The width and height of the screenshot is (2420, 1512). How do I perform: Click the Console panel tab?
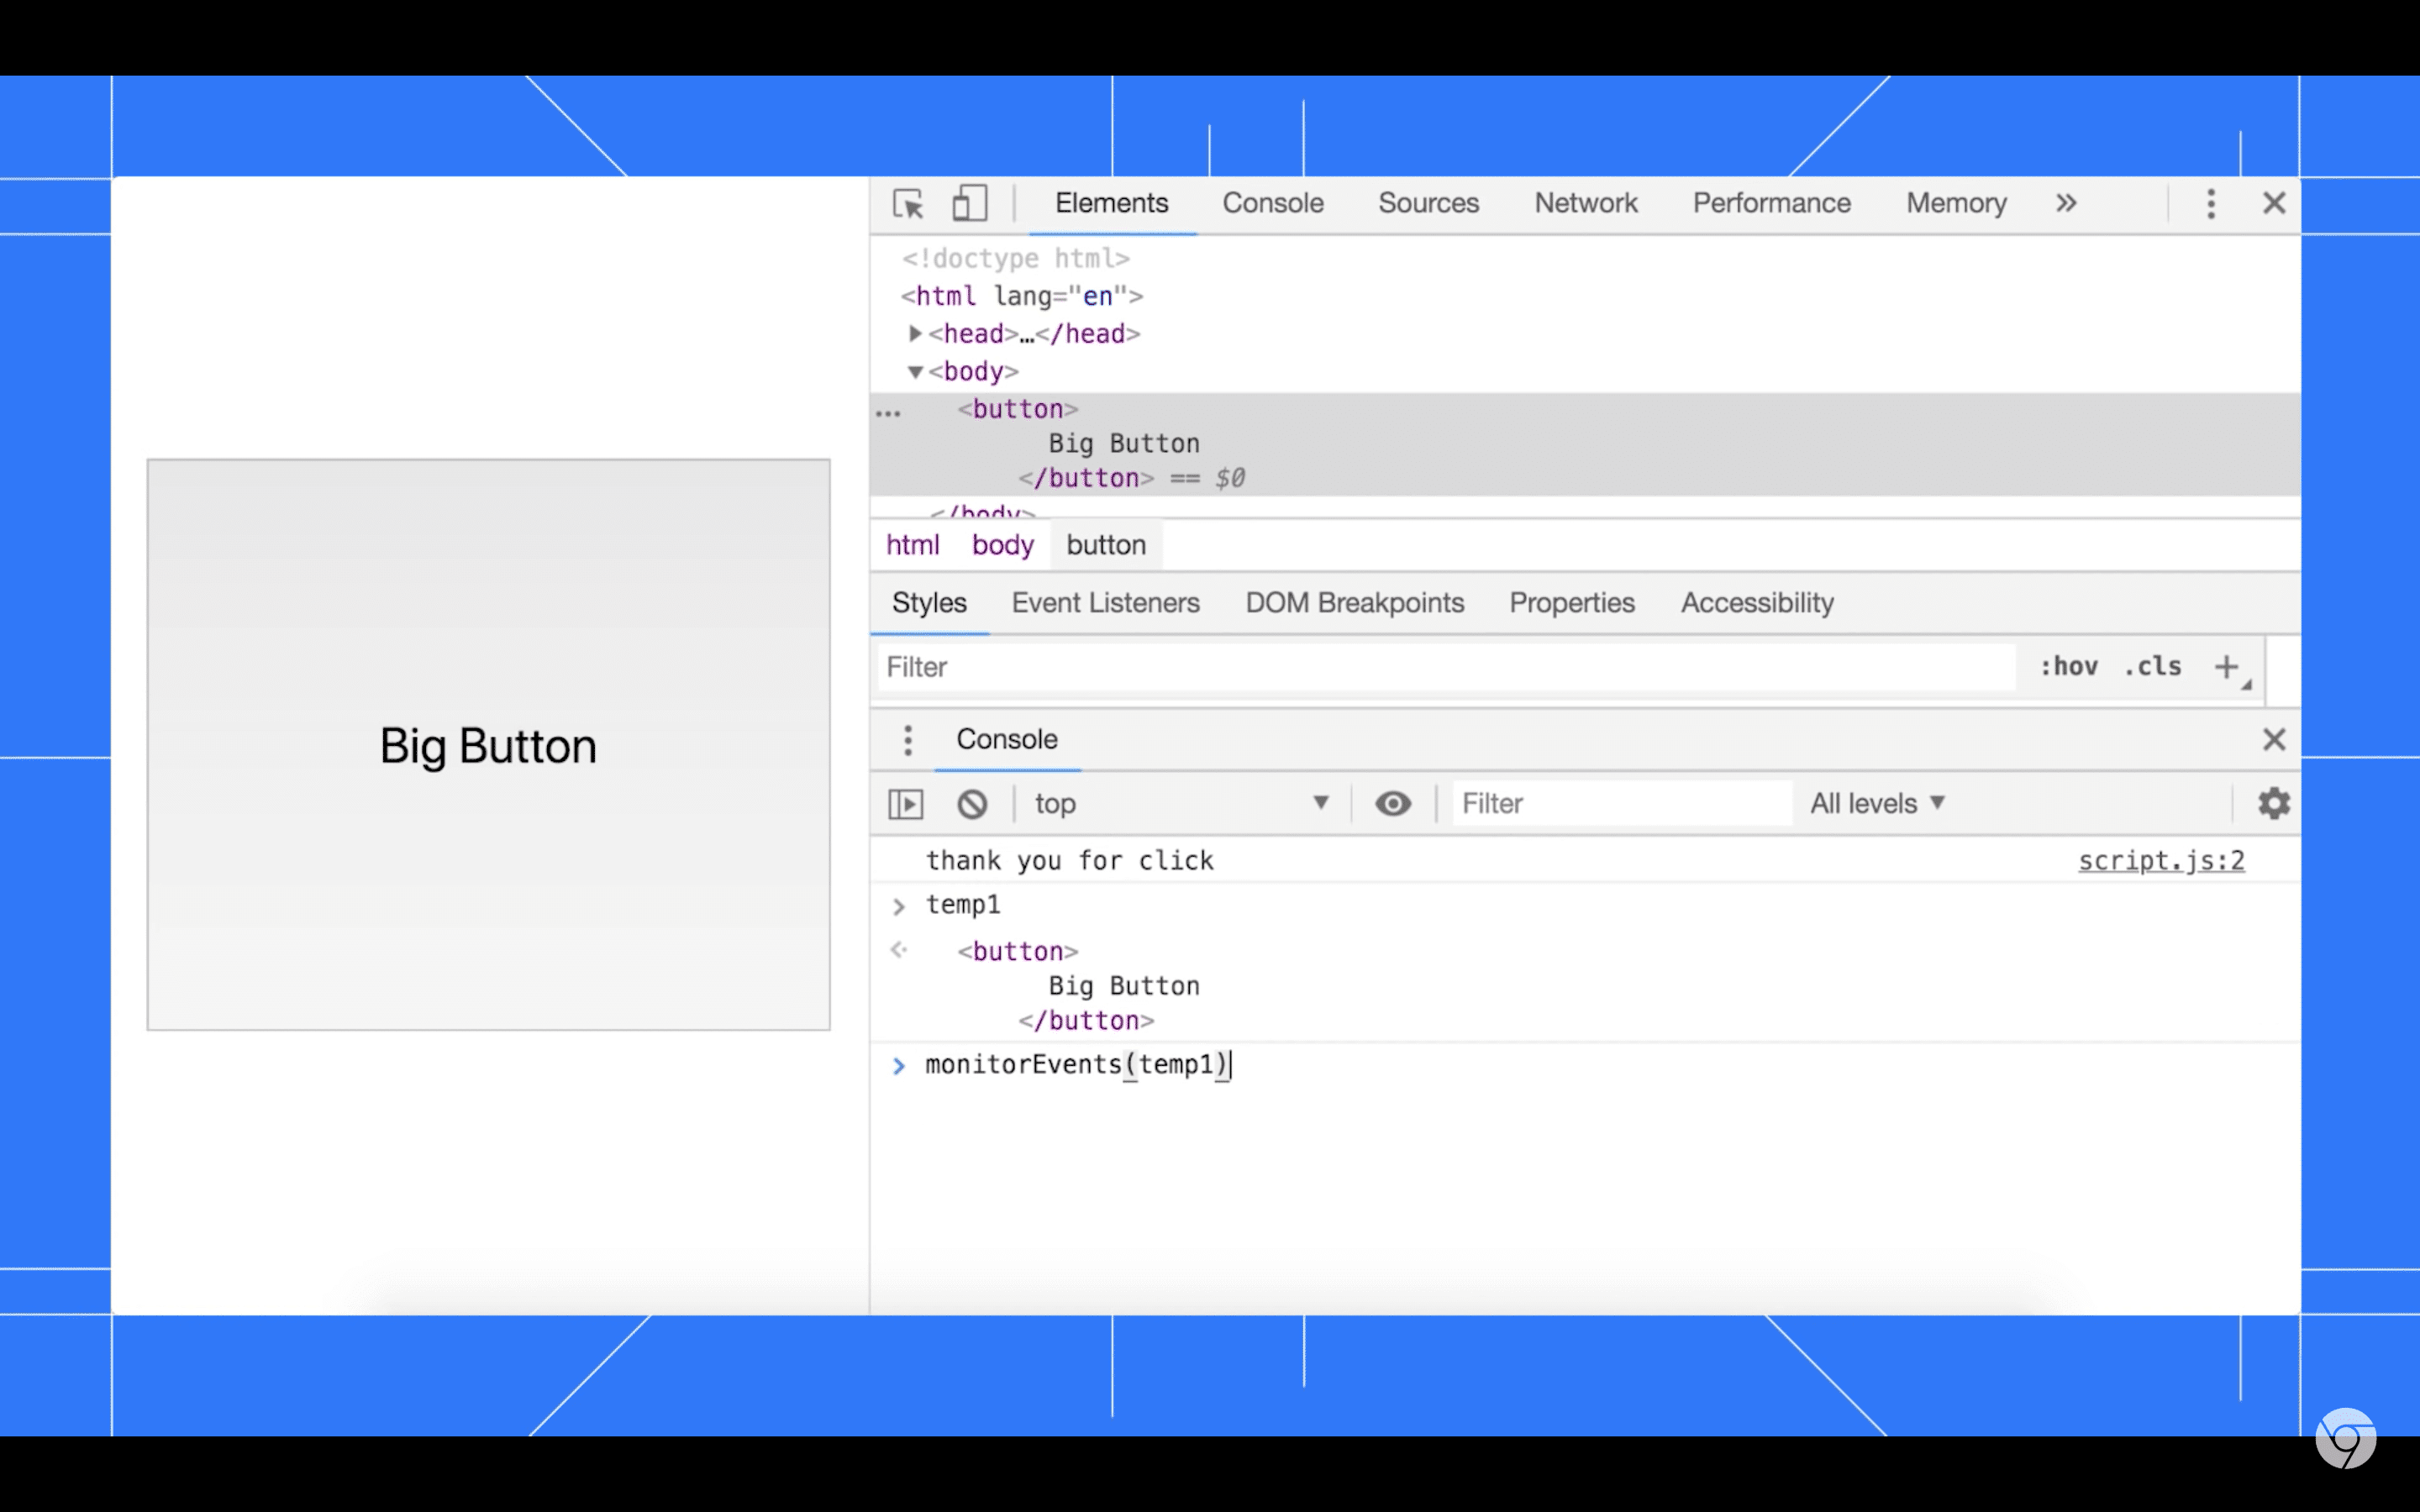pos(1274,202)
